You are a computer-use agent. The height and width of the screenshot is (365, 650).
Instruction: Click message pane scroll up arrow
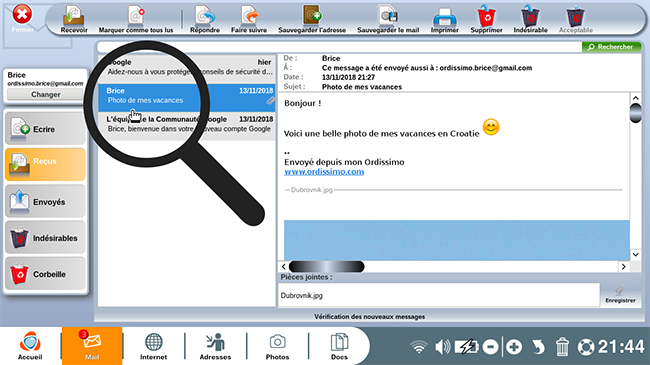point(635,98)
